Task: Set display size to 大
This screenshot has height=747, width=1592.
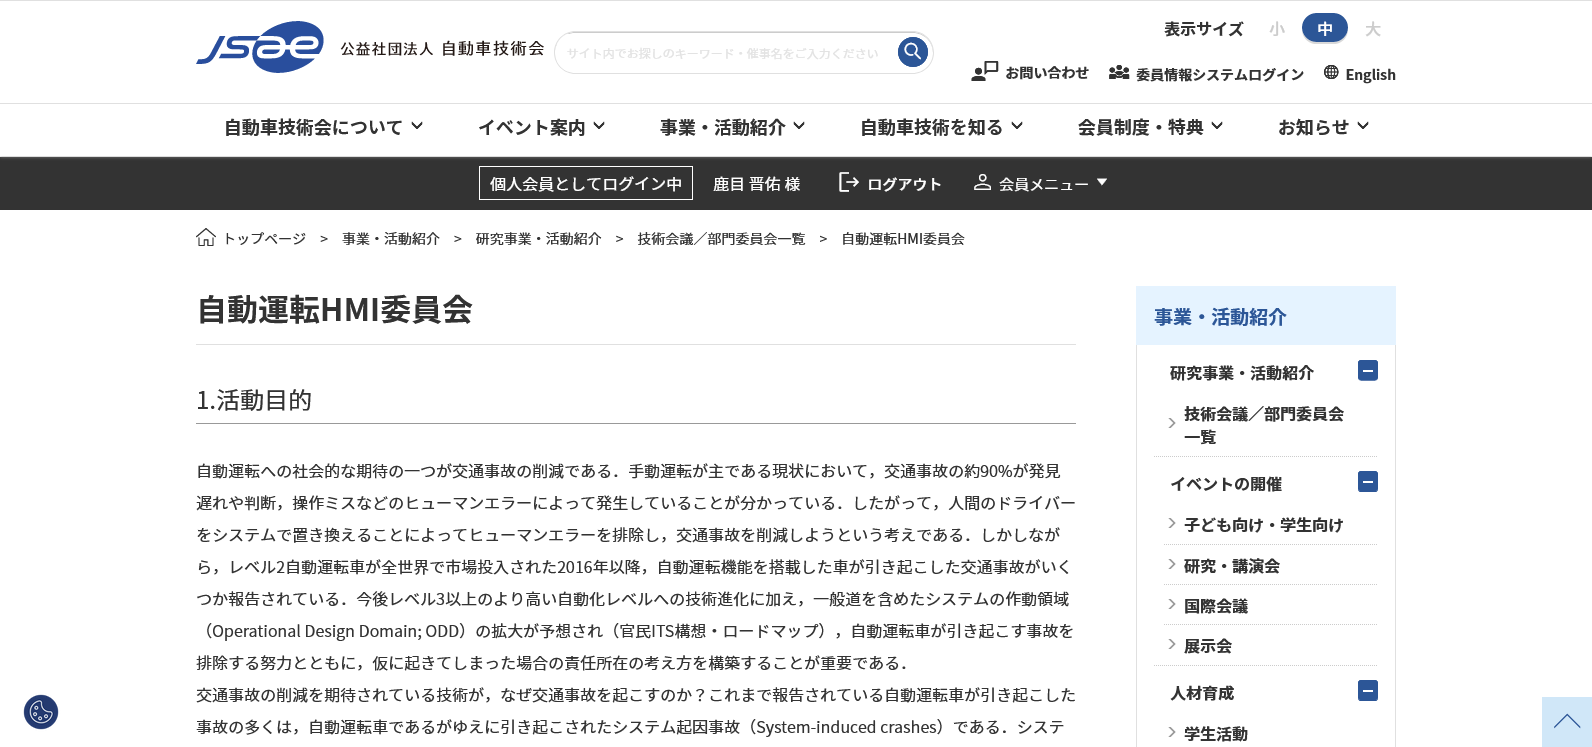Action: pyautogui.click(x=1373, y=29)
